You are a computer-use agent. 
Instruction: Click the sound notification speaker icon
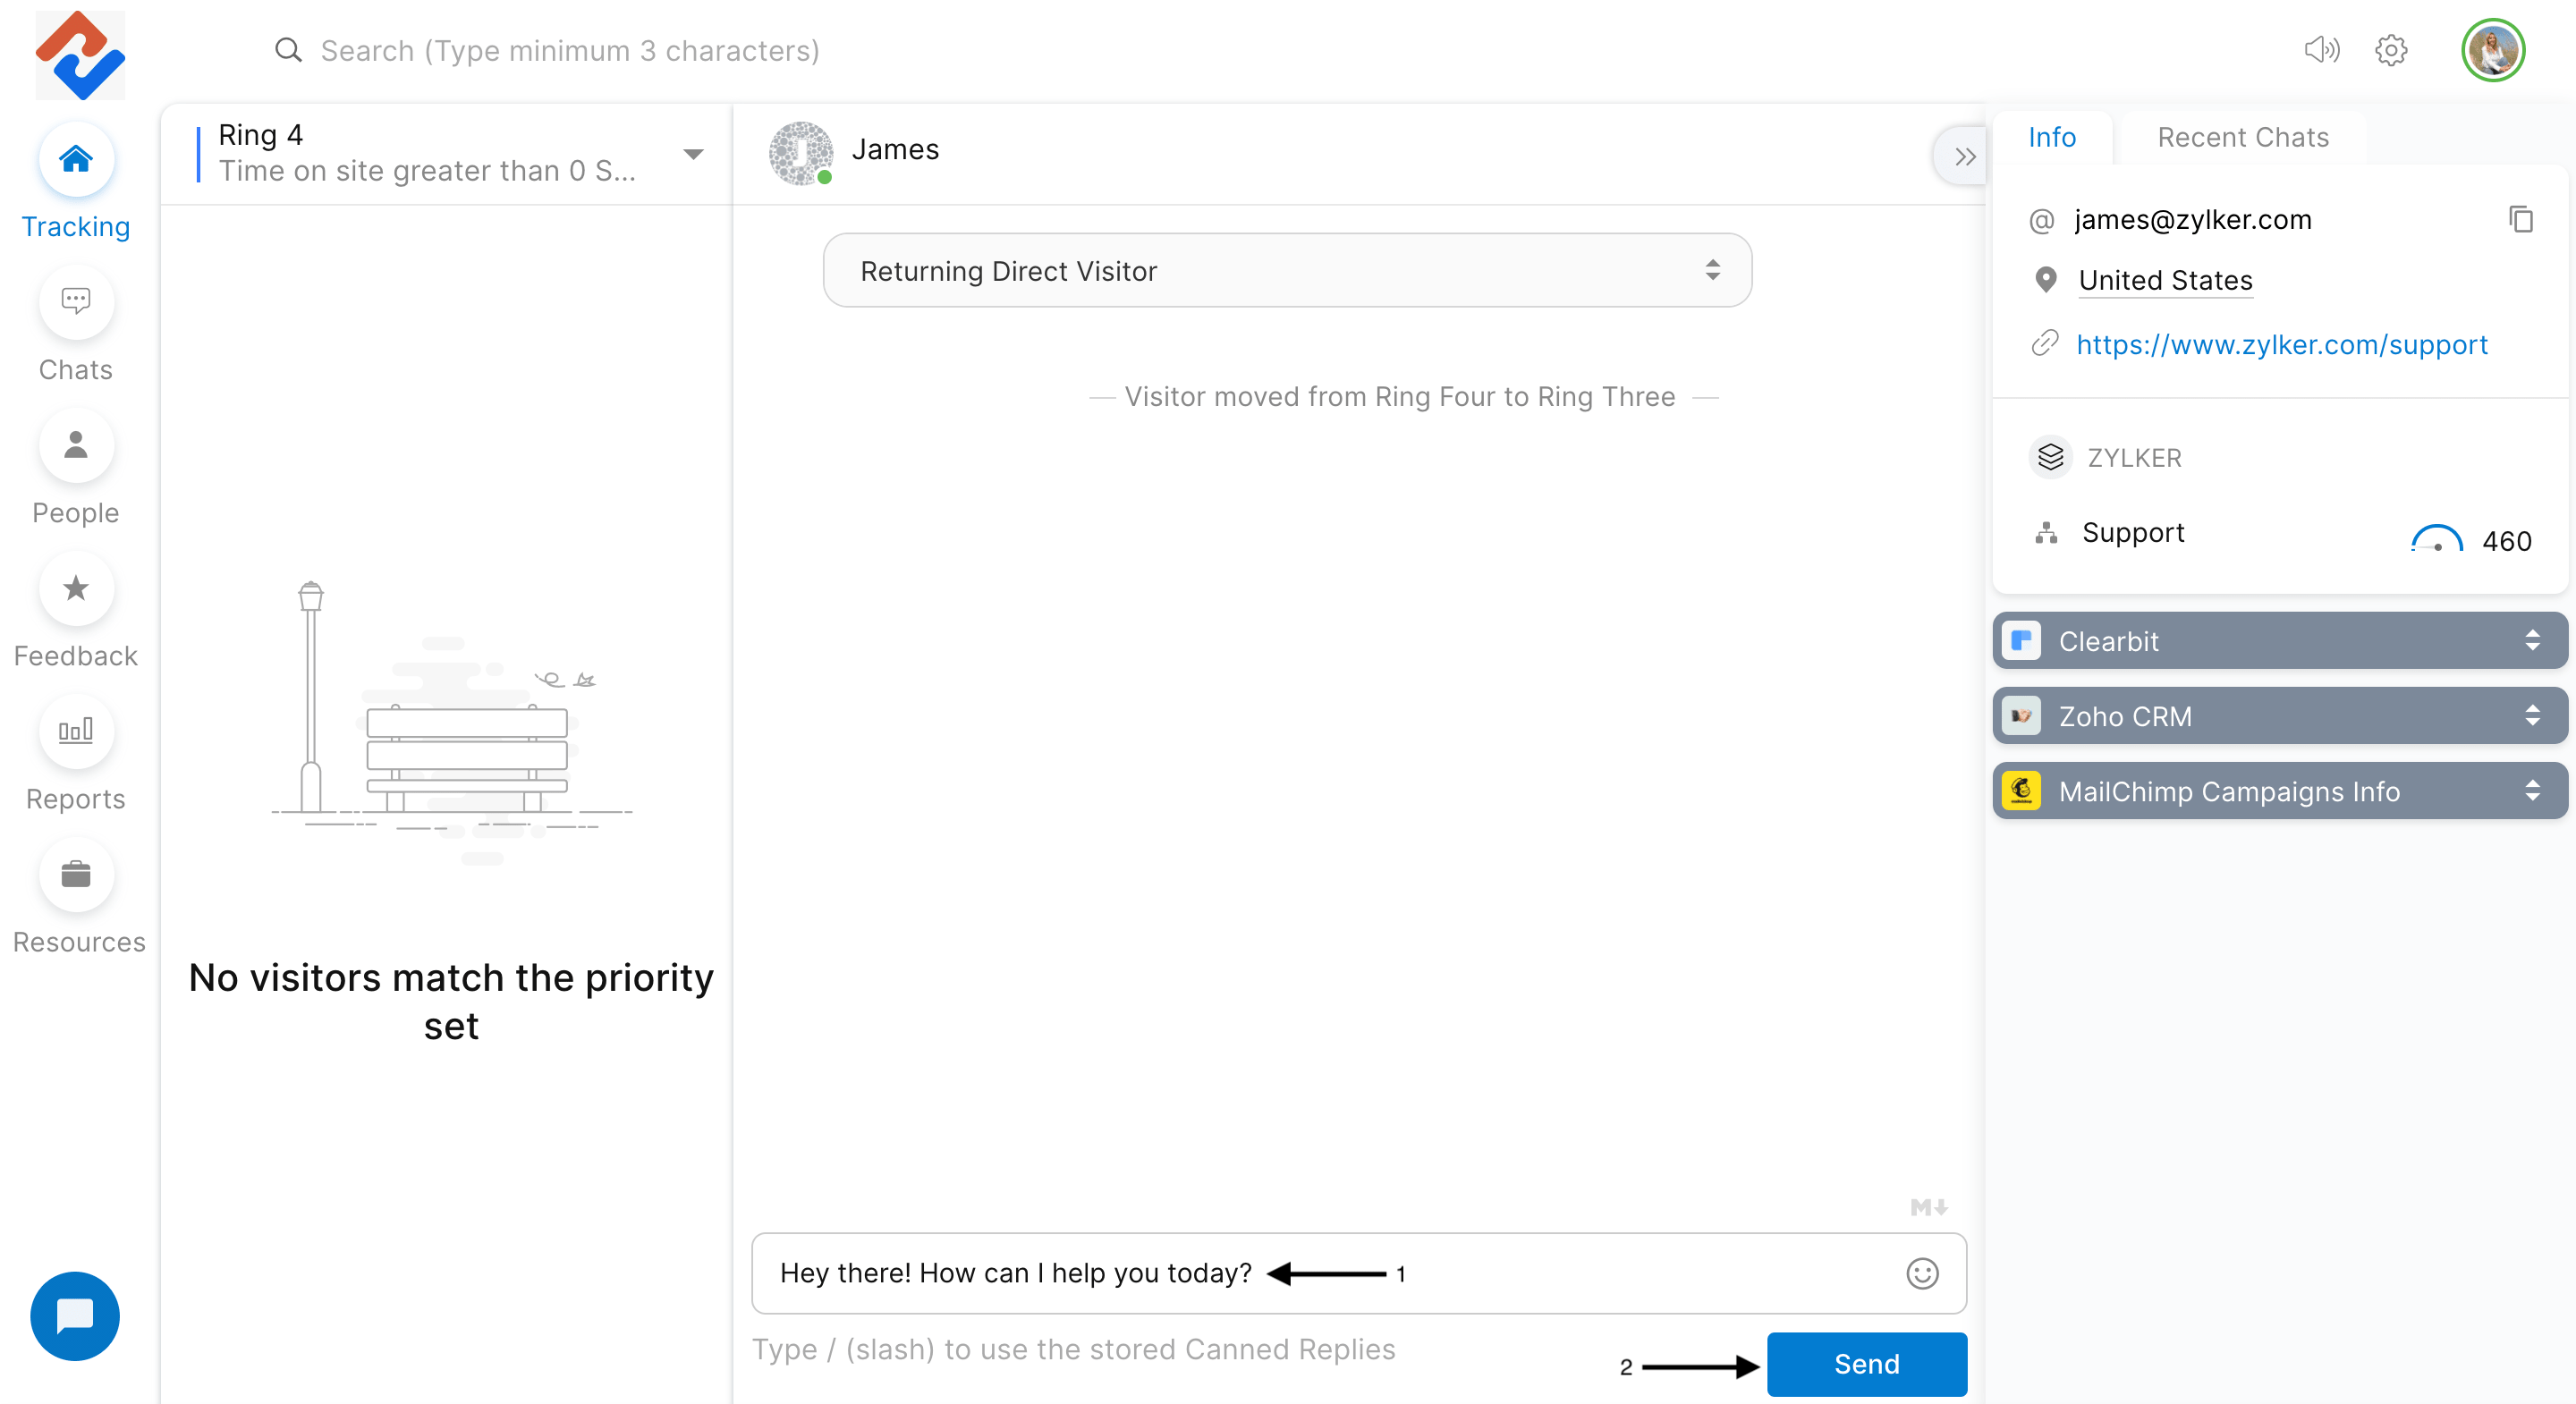coord(2321,50)
